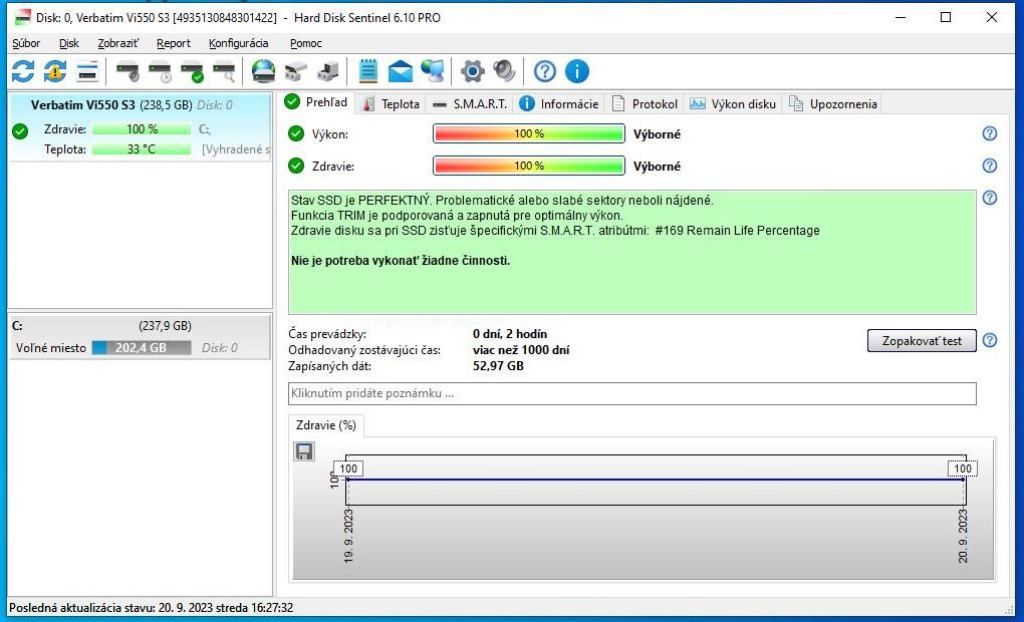Viewport: 1024px width, 622px height.
Task: Click the blue refresh arrows toolbar icon
Action: pyautogui.click(x=22, y=71)
